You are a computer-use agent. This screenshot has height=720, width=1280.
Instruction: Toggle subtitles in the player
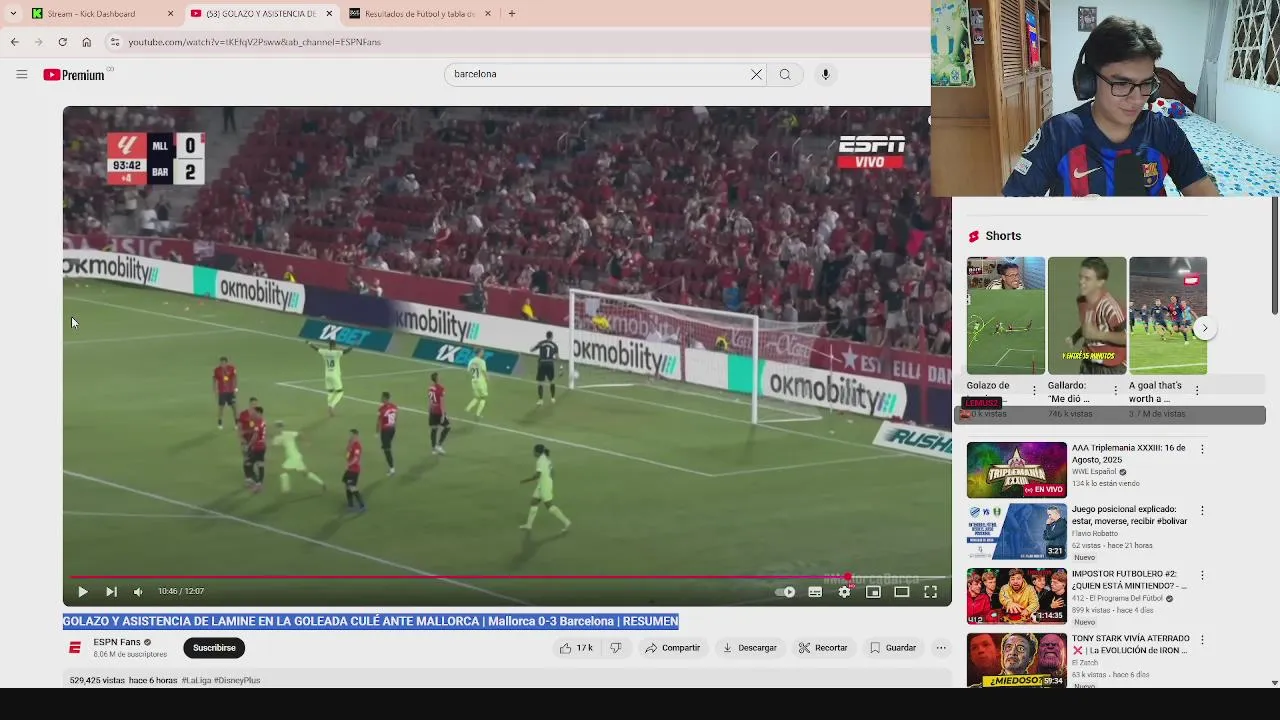pyautogui.click(x=815, y=592)
